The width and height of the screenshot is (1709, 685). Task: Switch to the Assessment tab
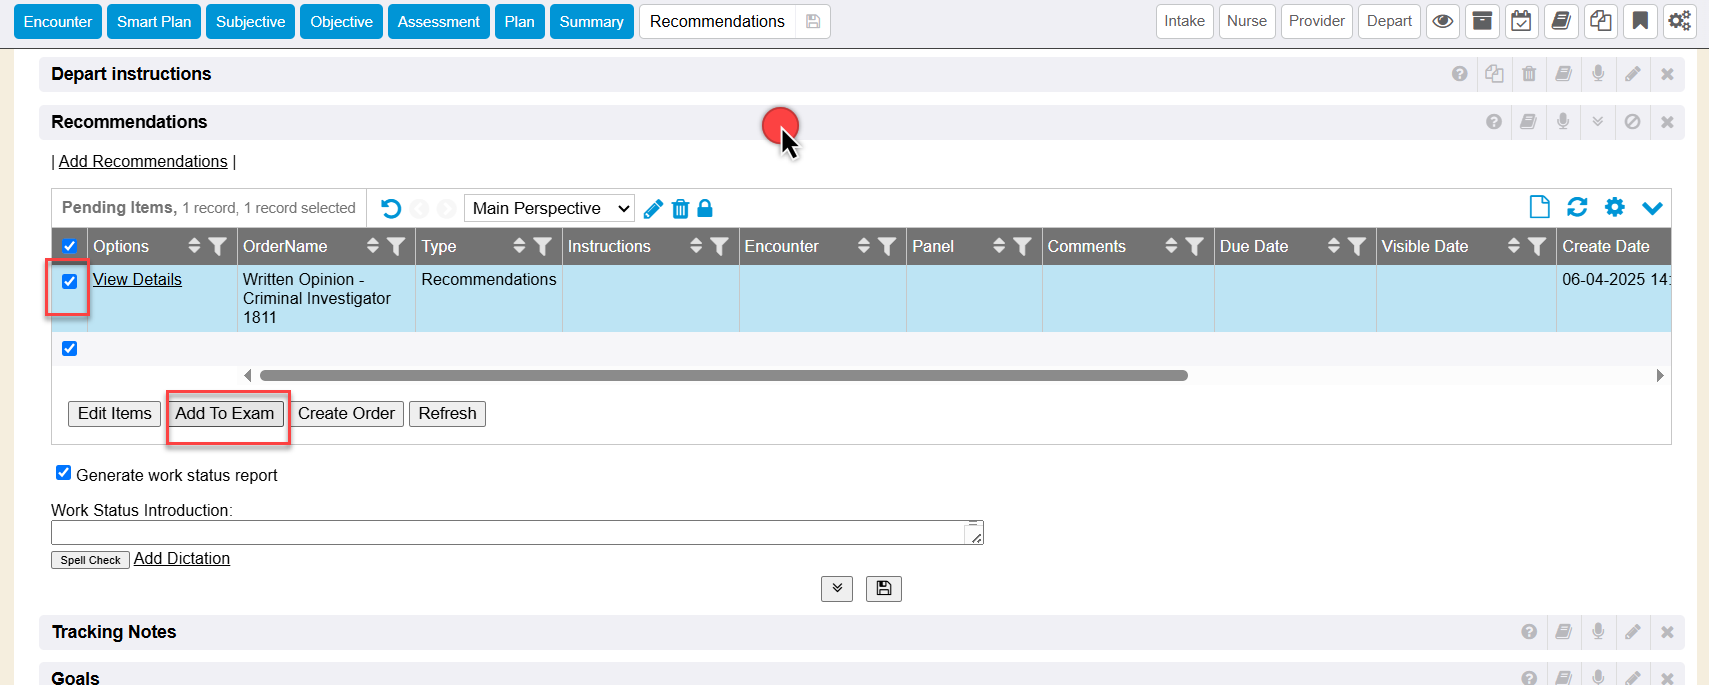438,21
